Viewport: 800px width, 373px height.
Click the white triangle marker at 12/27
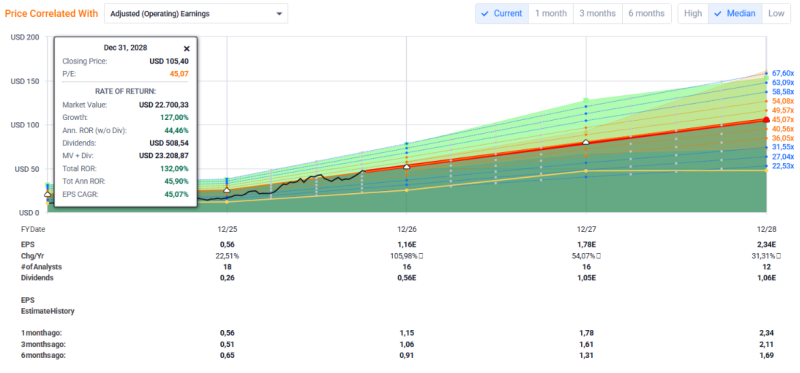pos(586,142)
